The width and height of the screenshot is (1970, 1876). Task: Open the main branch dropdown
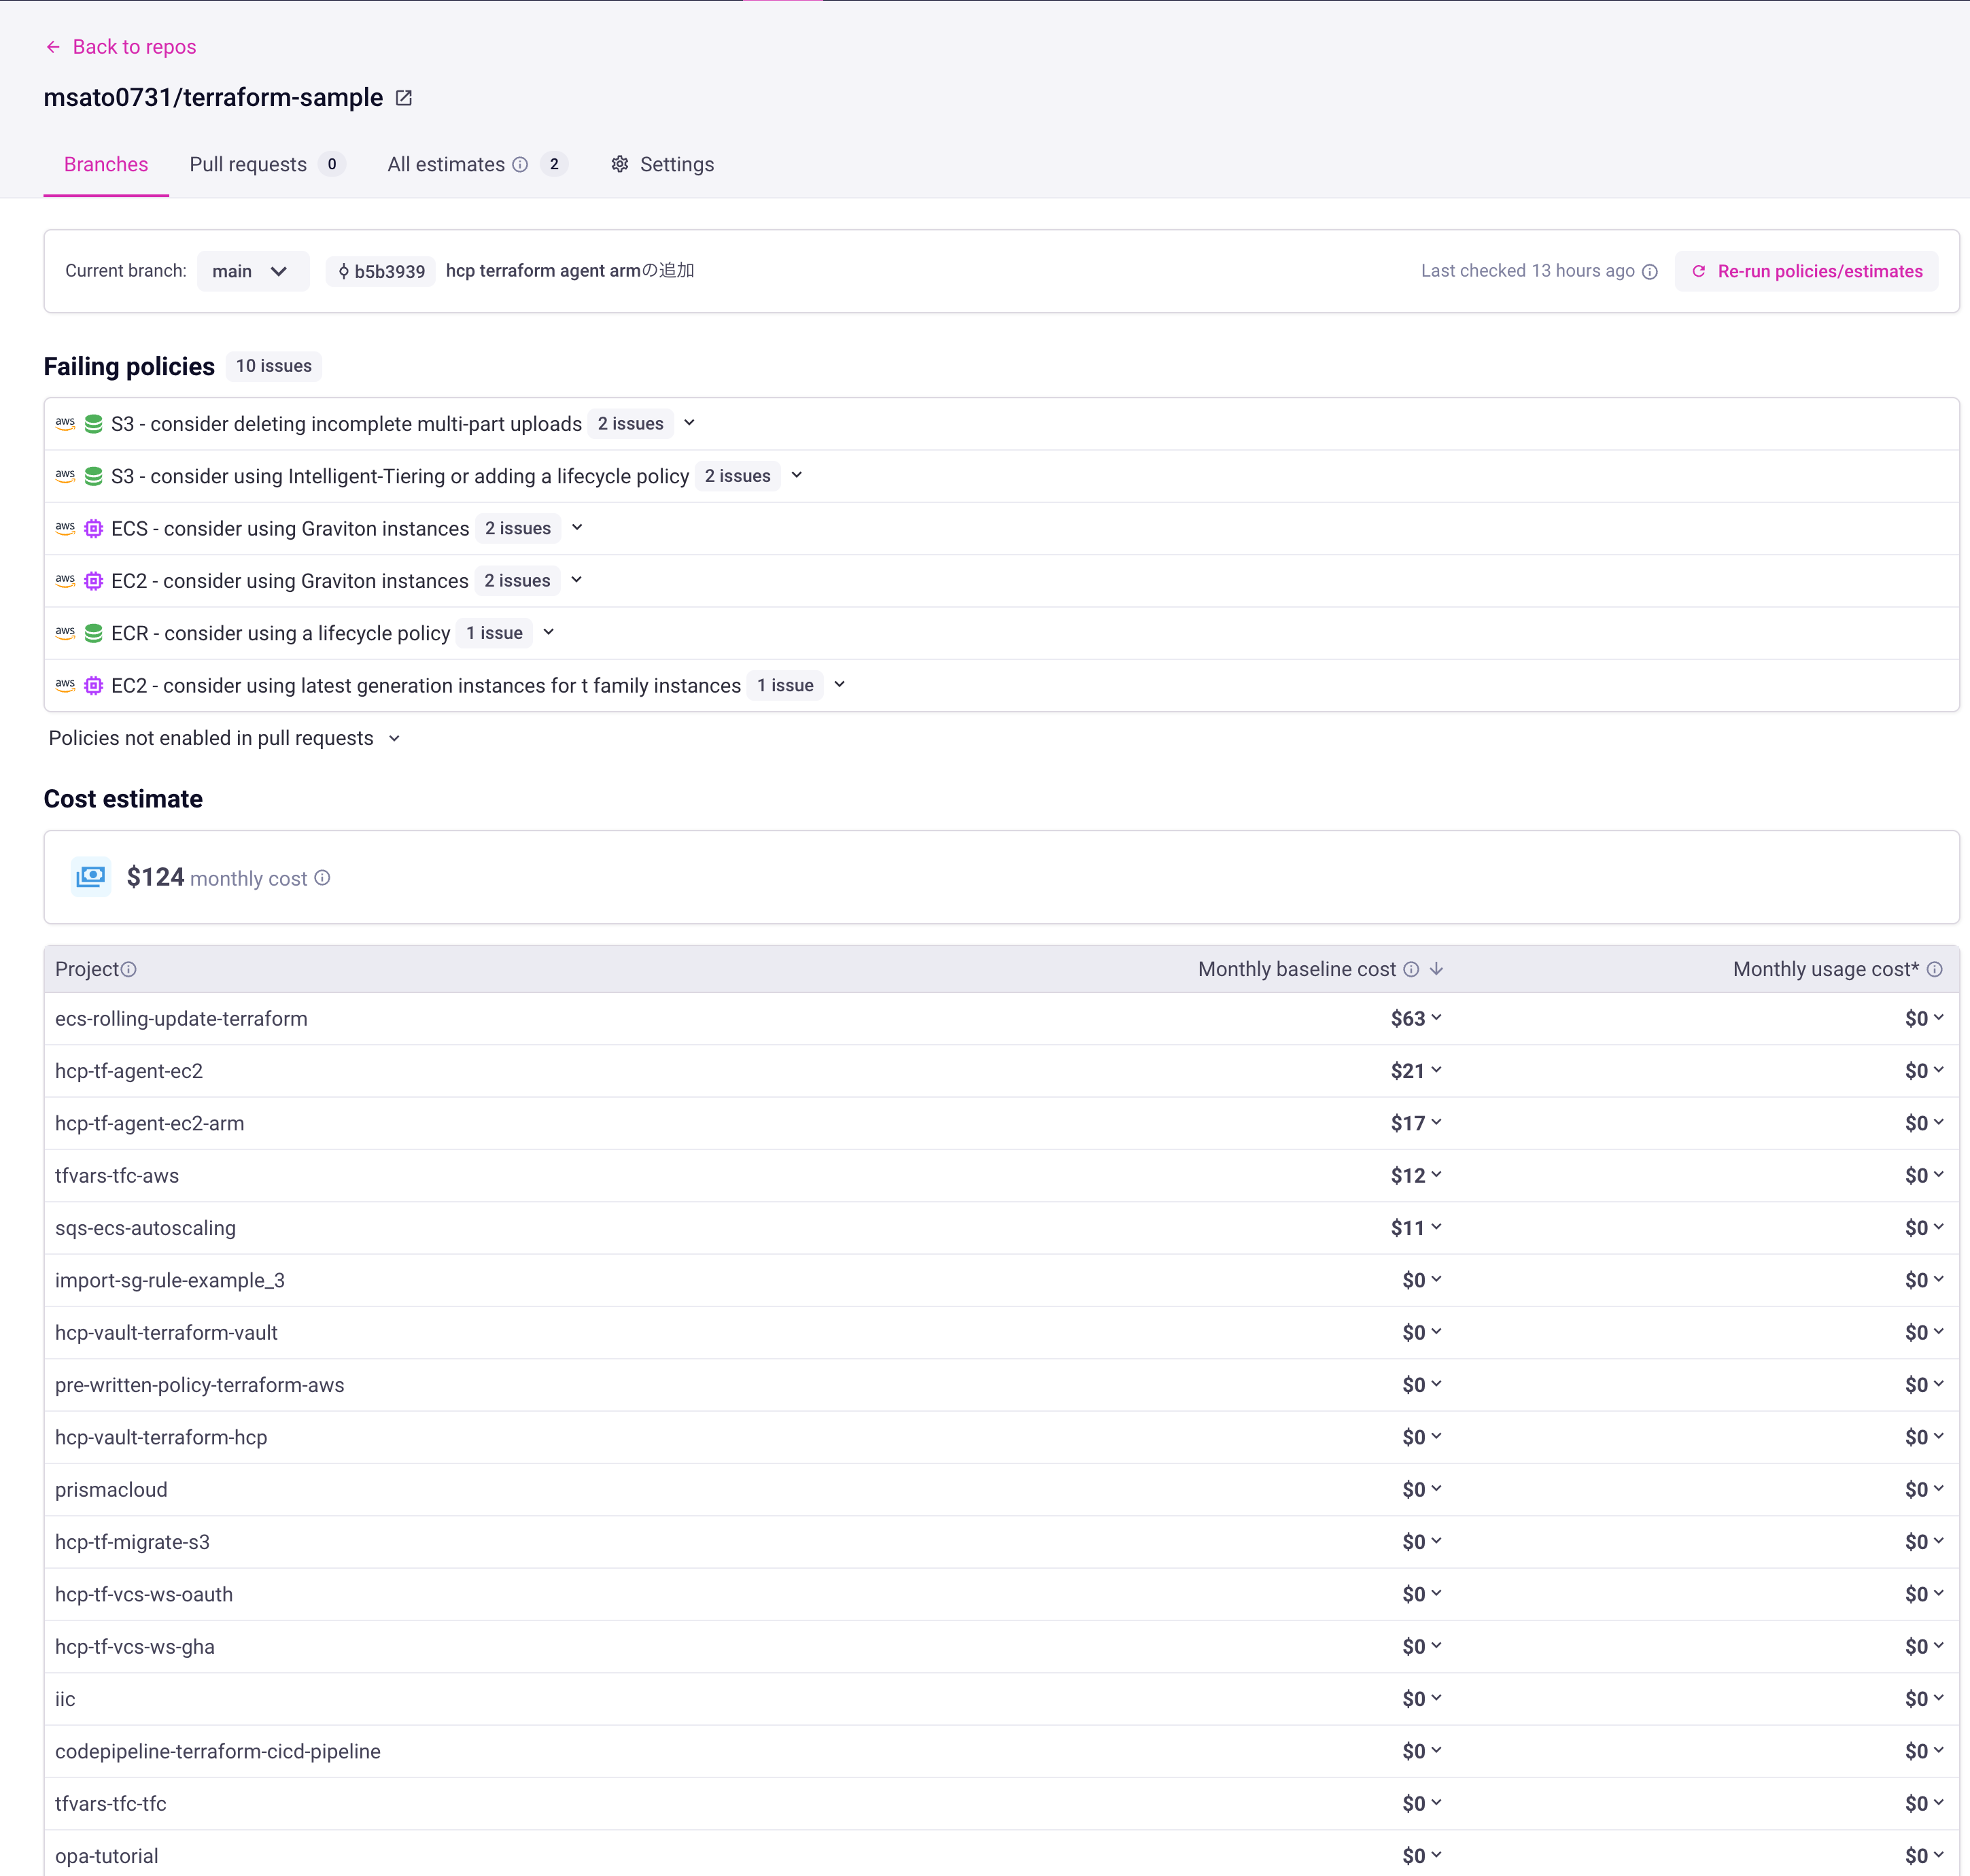coord(253,272)
